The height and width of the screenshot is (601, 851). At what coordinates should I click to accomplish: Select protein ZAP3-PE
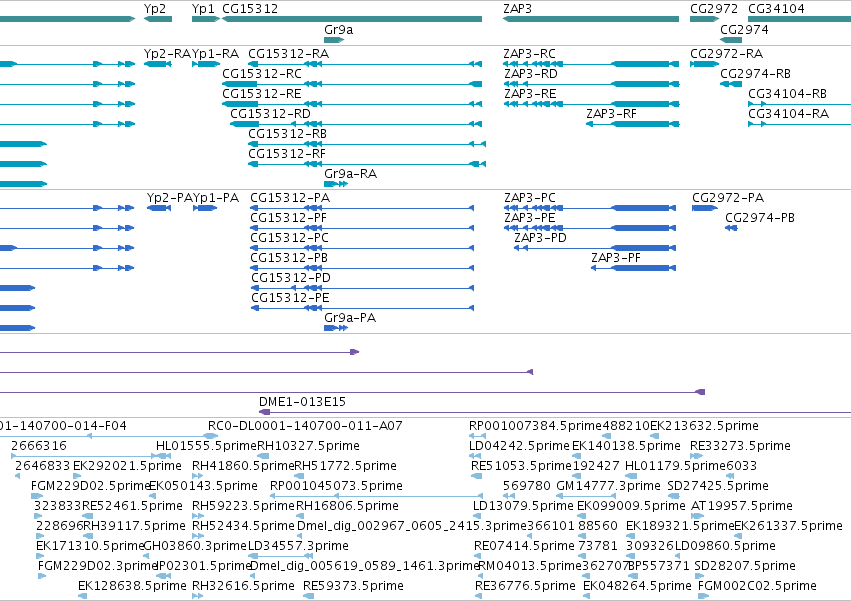click(x=530, y=218)
